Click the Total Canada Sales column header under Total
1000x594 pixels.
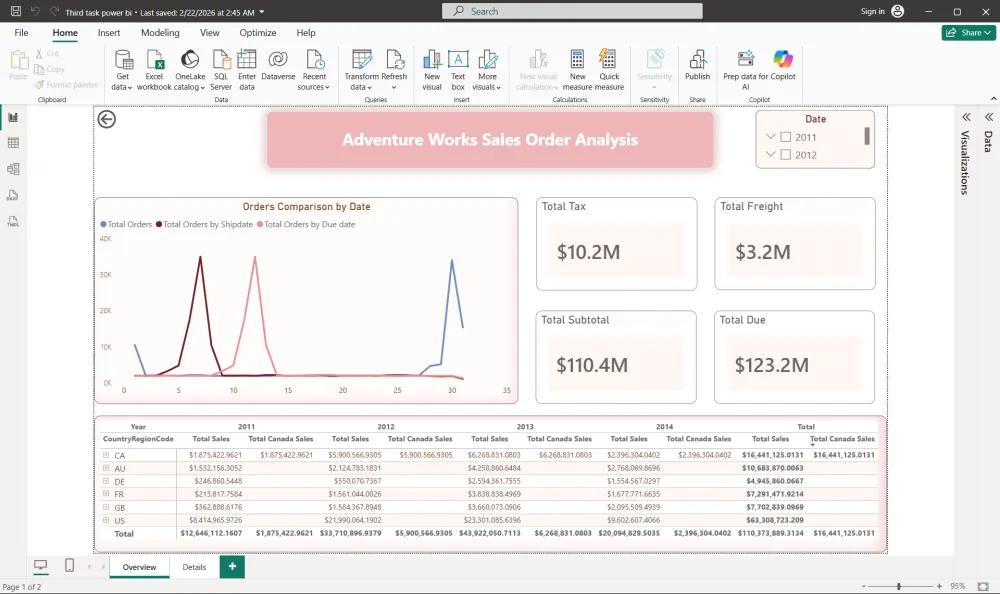pyautogui.click(x=842, y=439)
